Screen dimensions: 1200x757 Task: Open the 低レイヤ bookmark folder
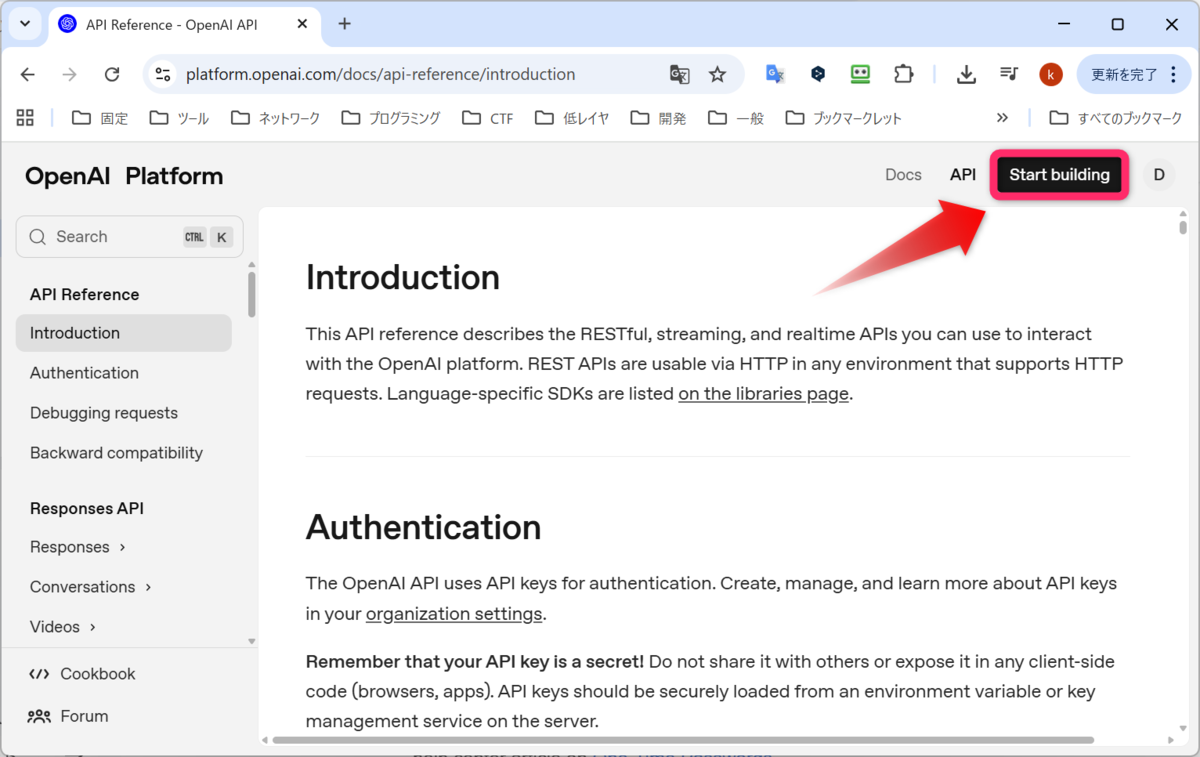572,118
